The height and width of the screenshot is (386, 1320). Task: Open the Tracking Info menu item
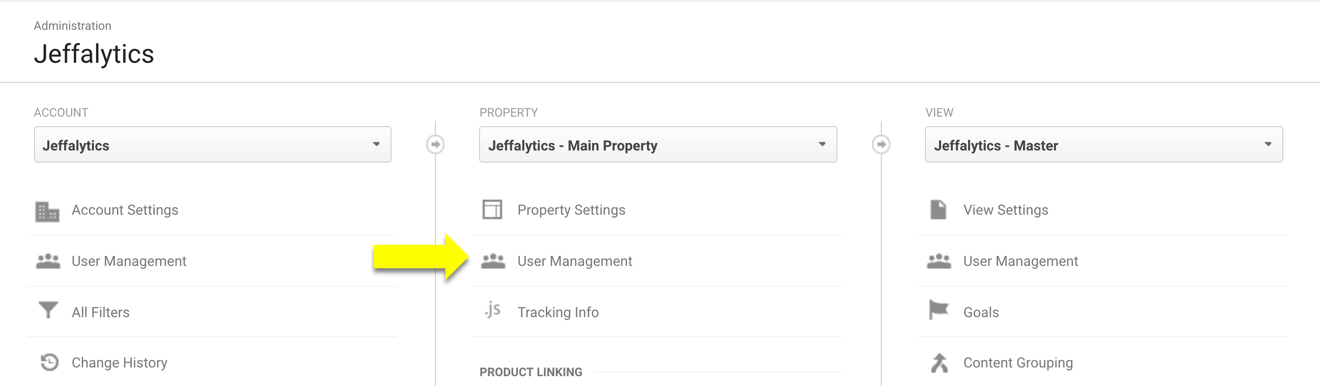(x=558, y=312)
